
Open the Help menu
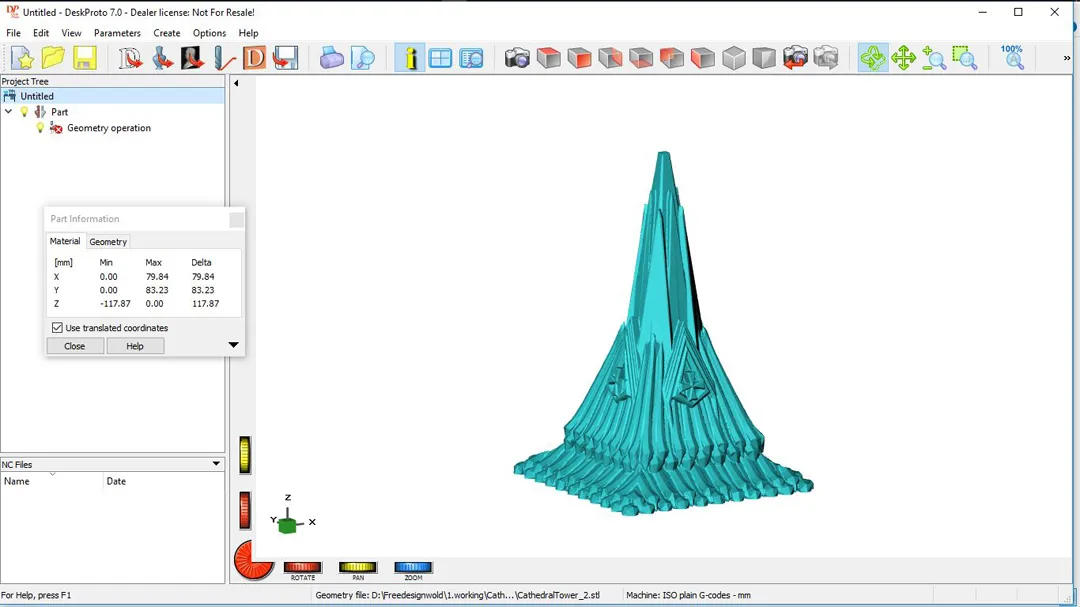coord(248,32)
